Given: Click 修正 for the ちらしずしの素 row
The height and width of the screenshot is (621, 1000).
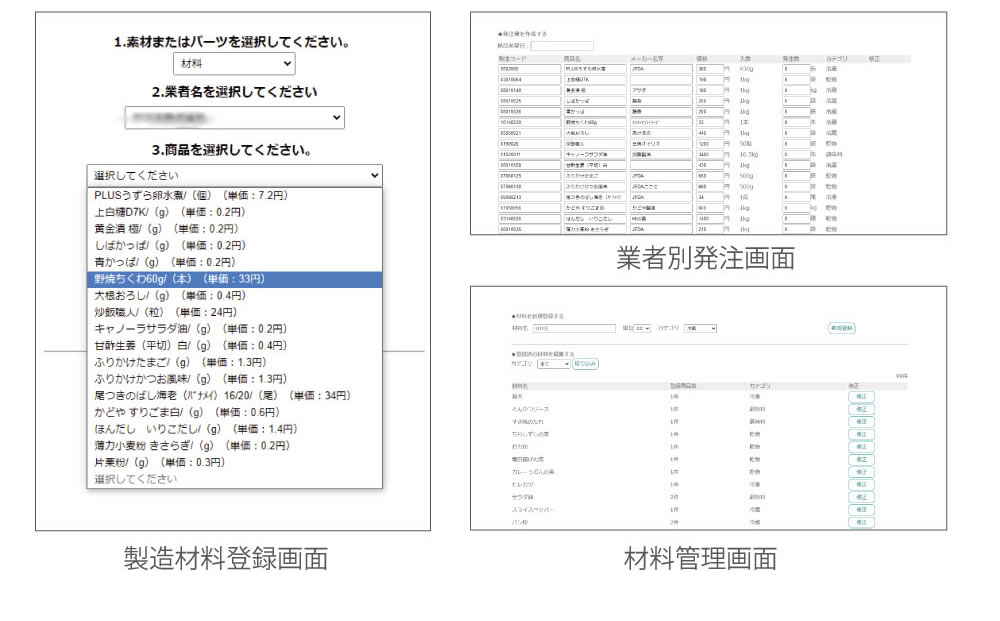Looking at the screenshot, I should tap(861, 434).
